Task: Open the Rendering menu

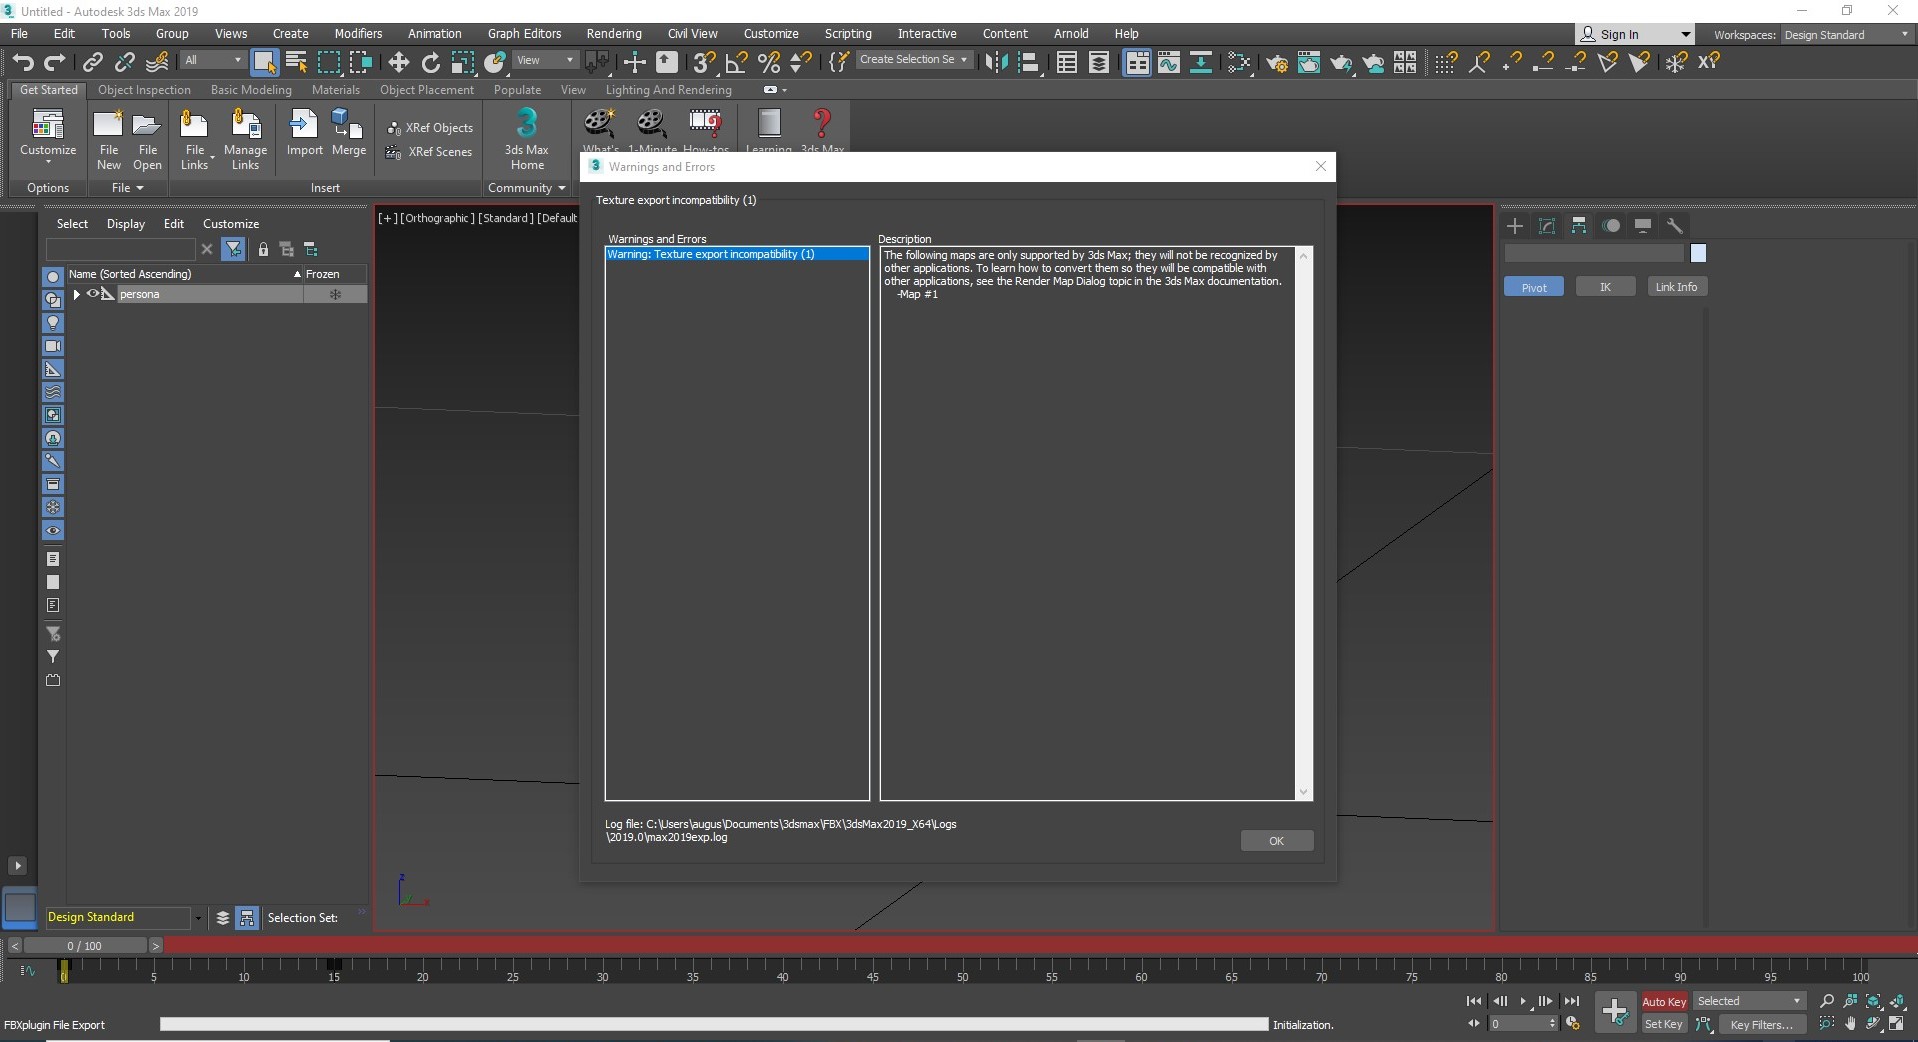Action: coord(613,34)
